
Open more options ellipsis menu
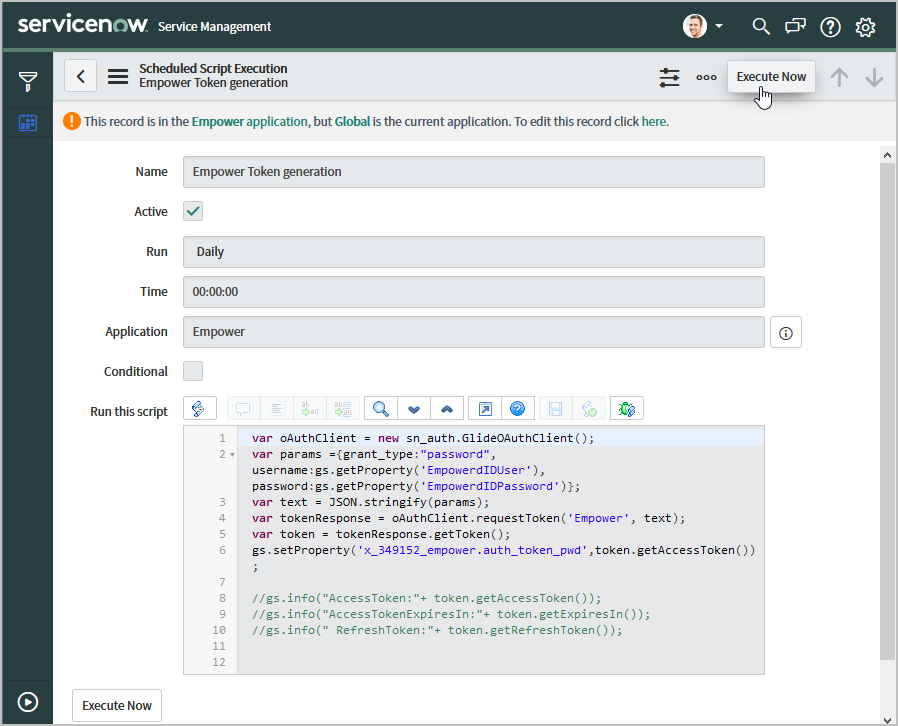click(706, 77)
